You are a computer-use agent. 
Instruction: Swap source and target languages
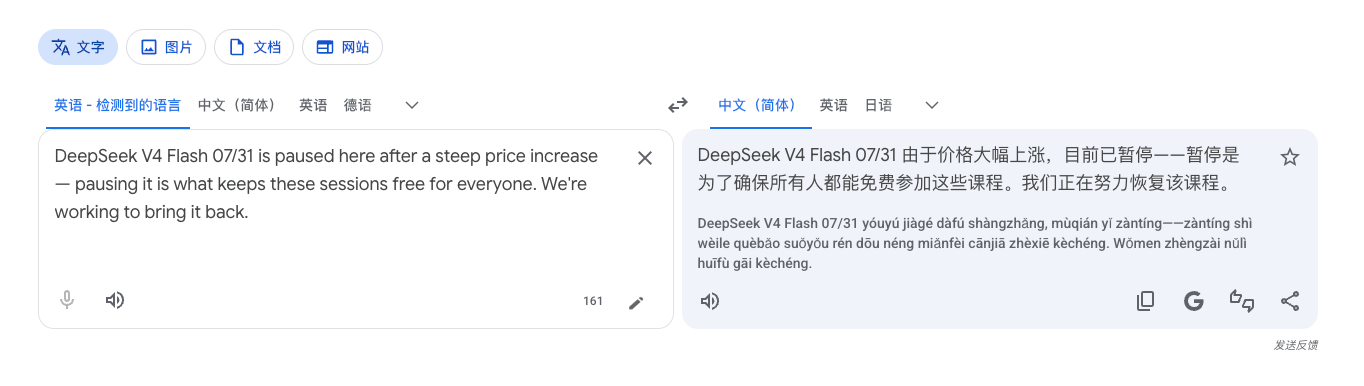point(678,105)
